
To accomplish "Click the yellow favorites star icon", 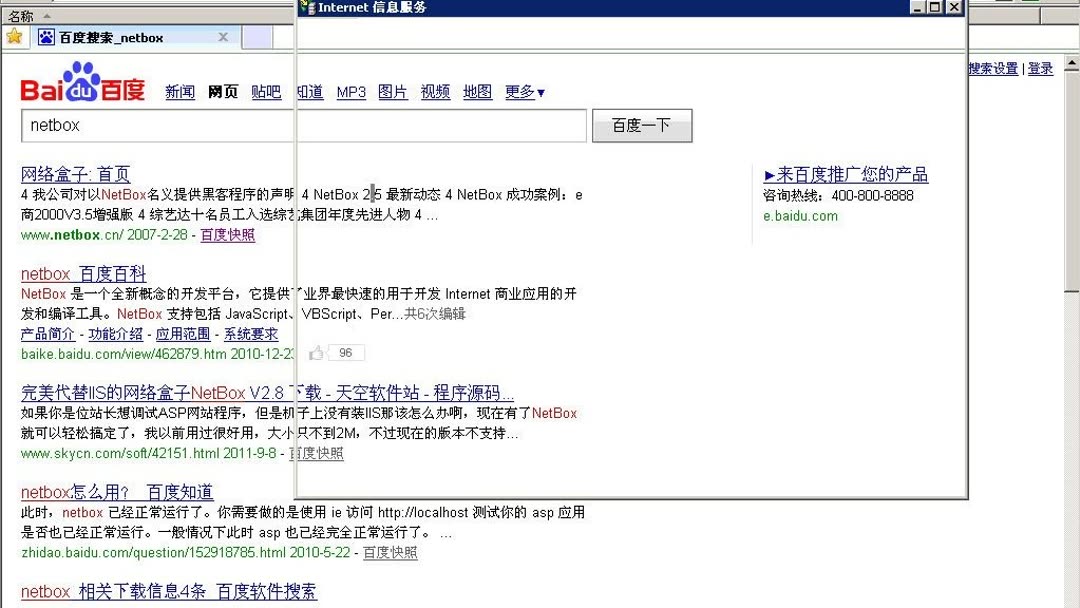I will pos(14,36).
